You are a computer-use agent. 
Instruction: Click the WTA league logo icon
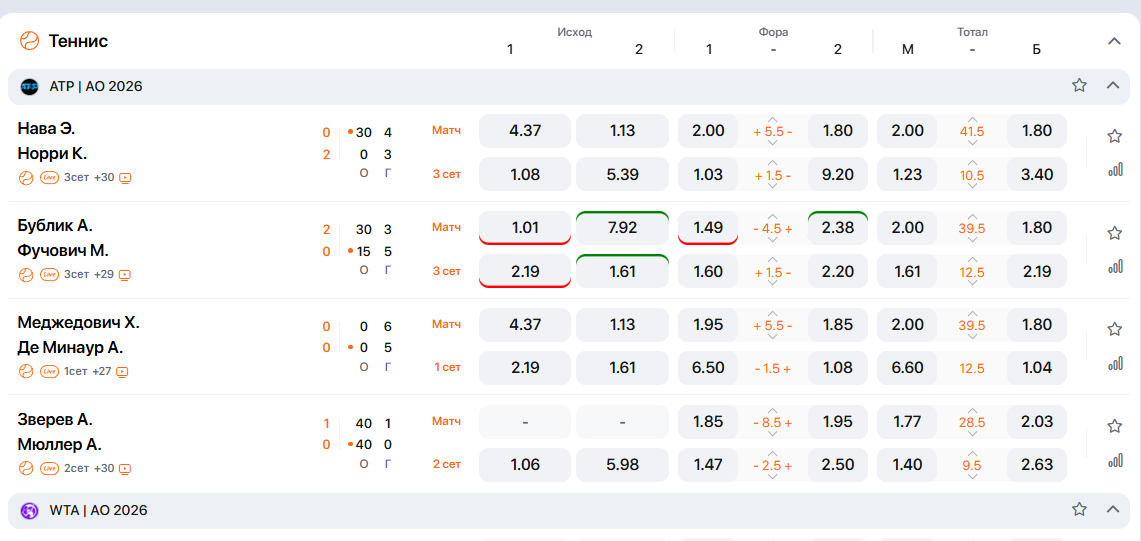click(x=29, y=511)
